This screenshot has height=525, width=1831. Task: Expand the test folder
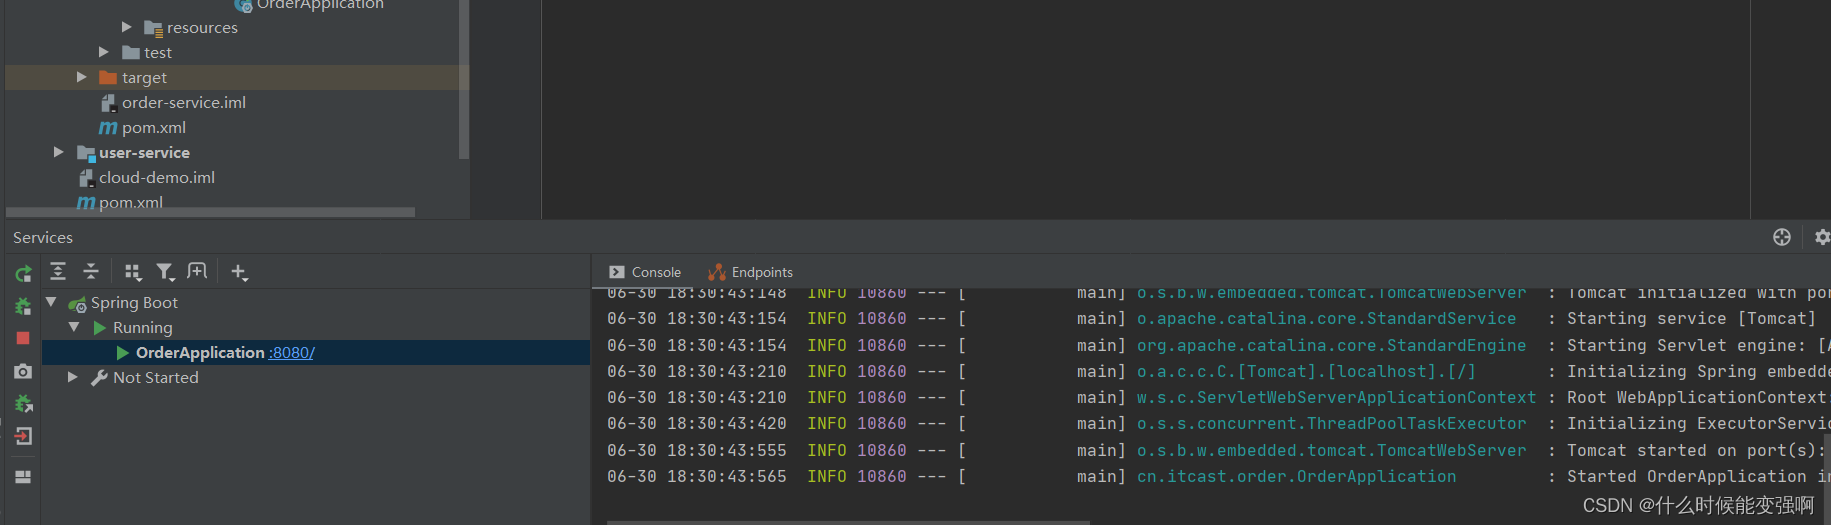104,52
